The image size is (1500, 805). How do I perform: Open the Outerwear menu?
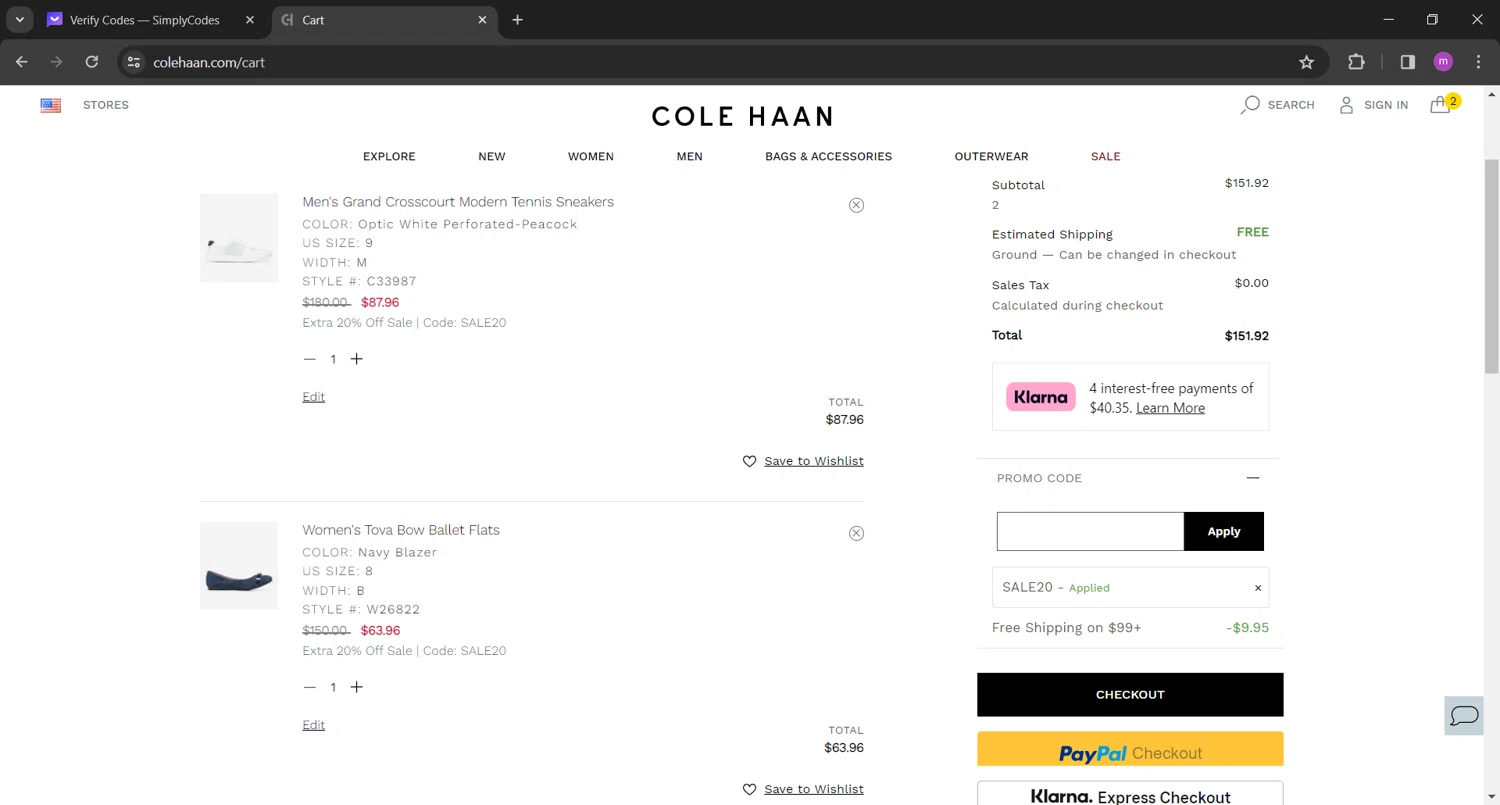pyautogui.click(x=991, y=157)
